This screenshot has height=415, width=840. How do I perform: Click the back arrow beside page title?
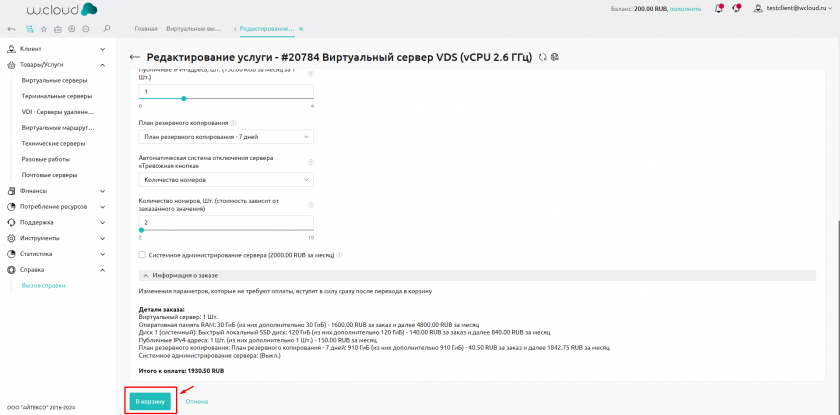point(135,57)
